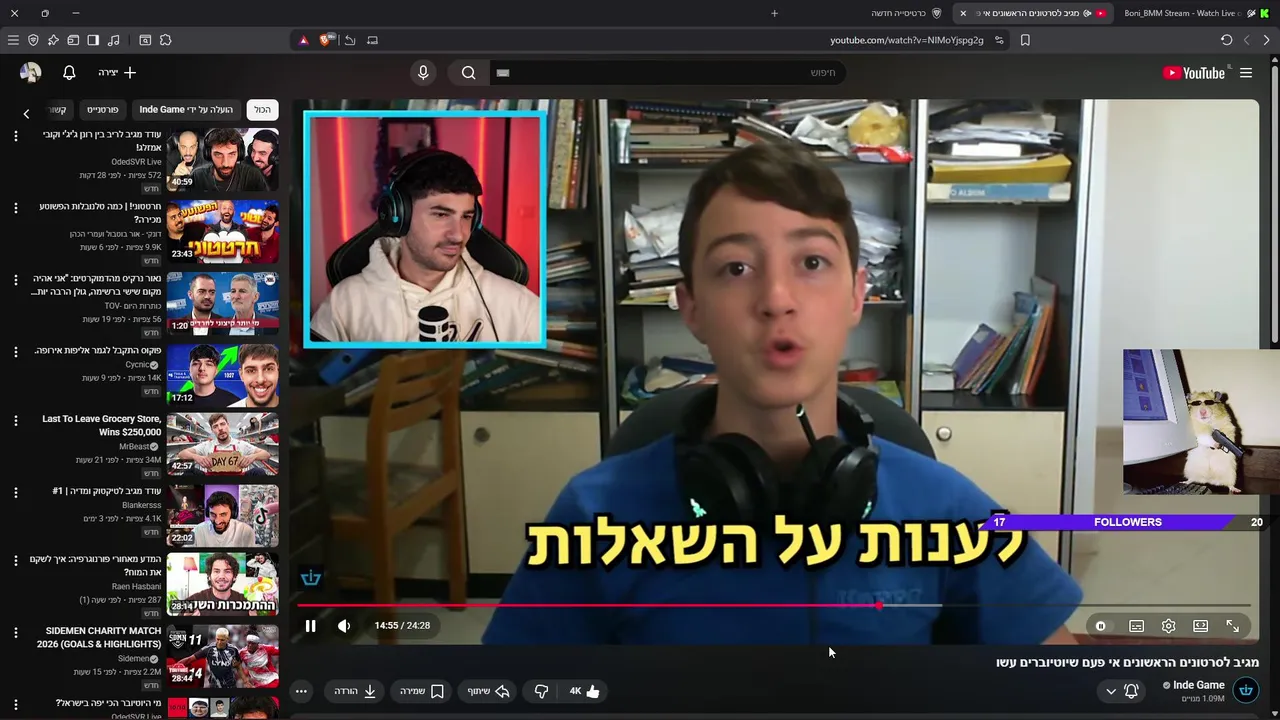Click the שמירה save button
Viewport: 1280px width, 720px height.
pos(421,691)
